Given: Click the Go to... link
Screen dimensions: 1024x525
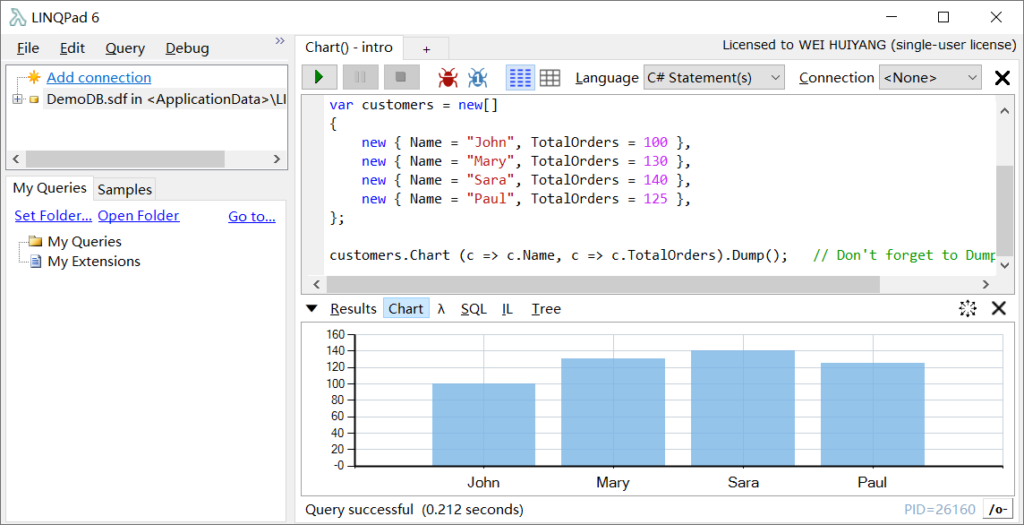Looking at the screenshot, I should 251,216.
